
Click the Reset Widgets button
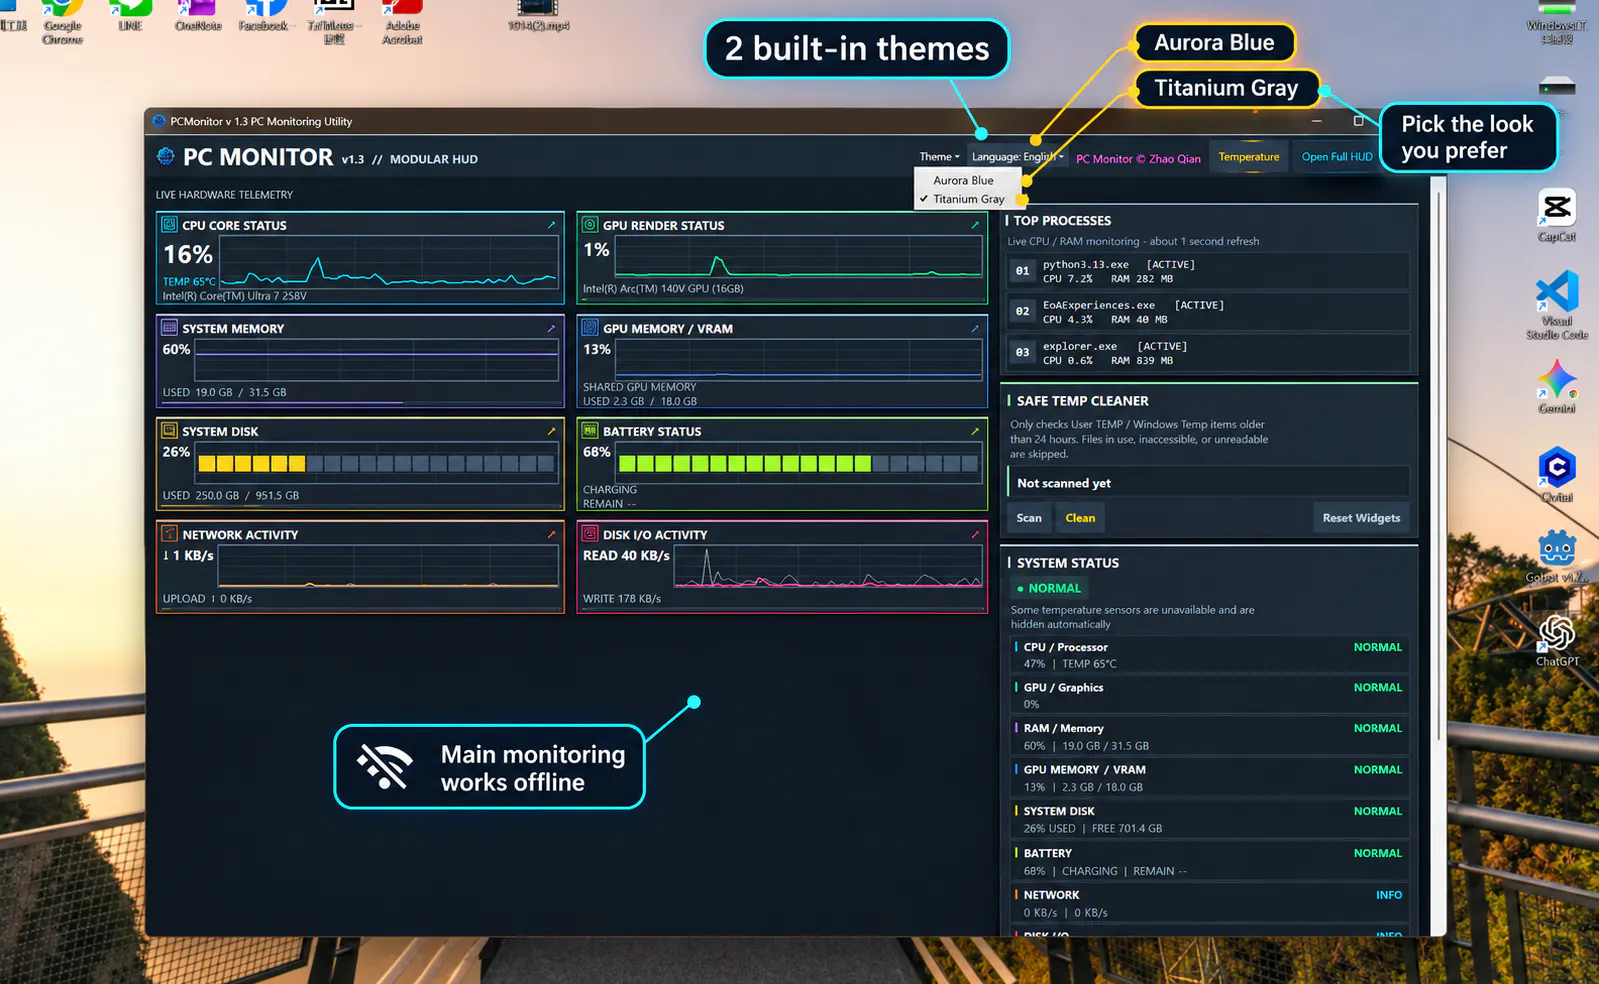[1361, 518]
